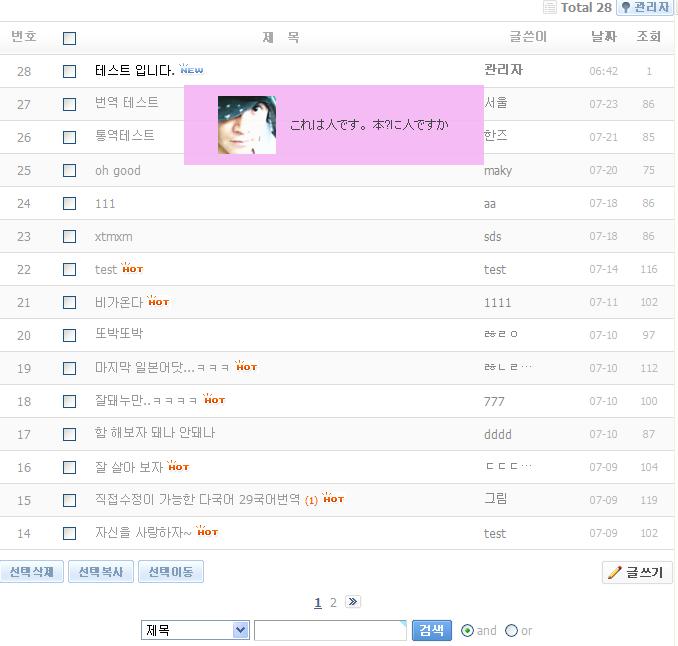The height and width of the screenshot is (646, 678).
Task: Check the box for post 15
Action: coord(69,500)
